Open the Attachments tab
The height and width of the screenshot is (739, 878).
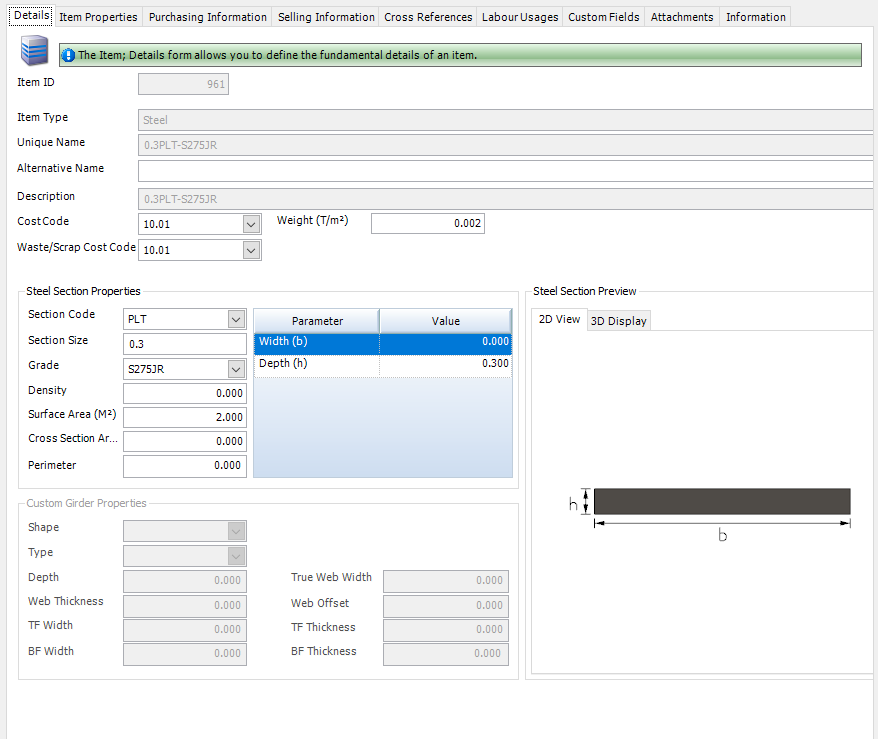coord(682,17)
